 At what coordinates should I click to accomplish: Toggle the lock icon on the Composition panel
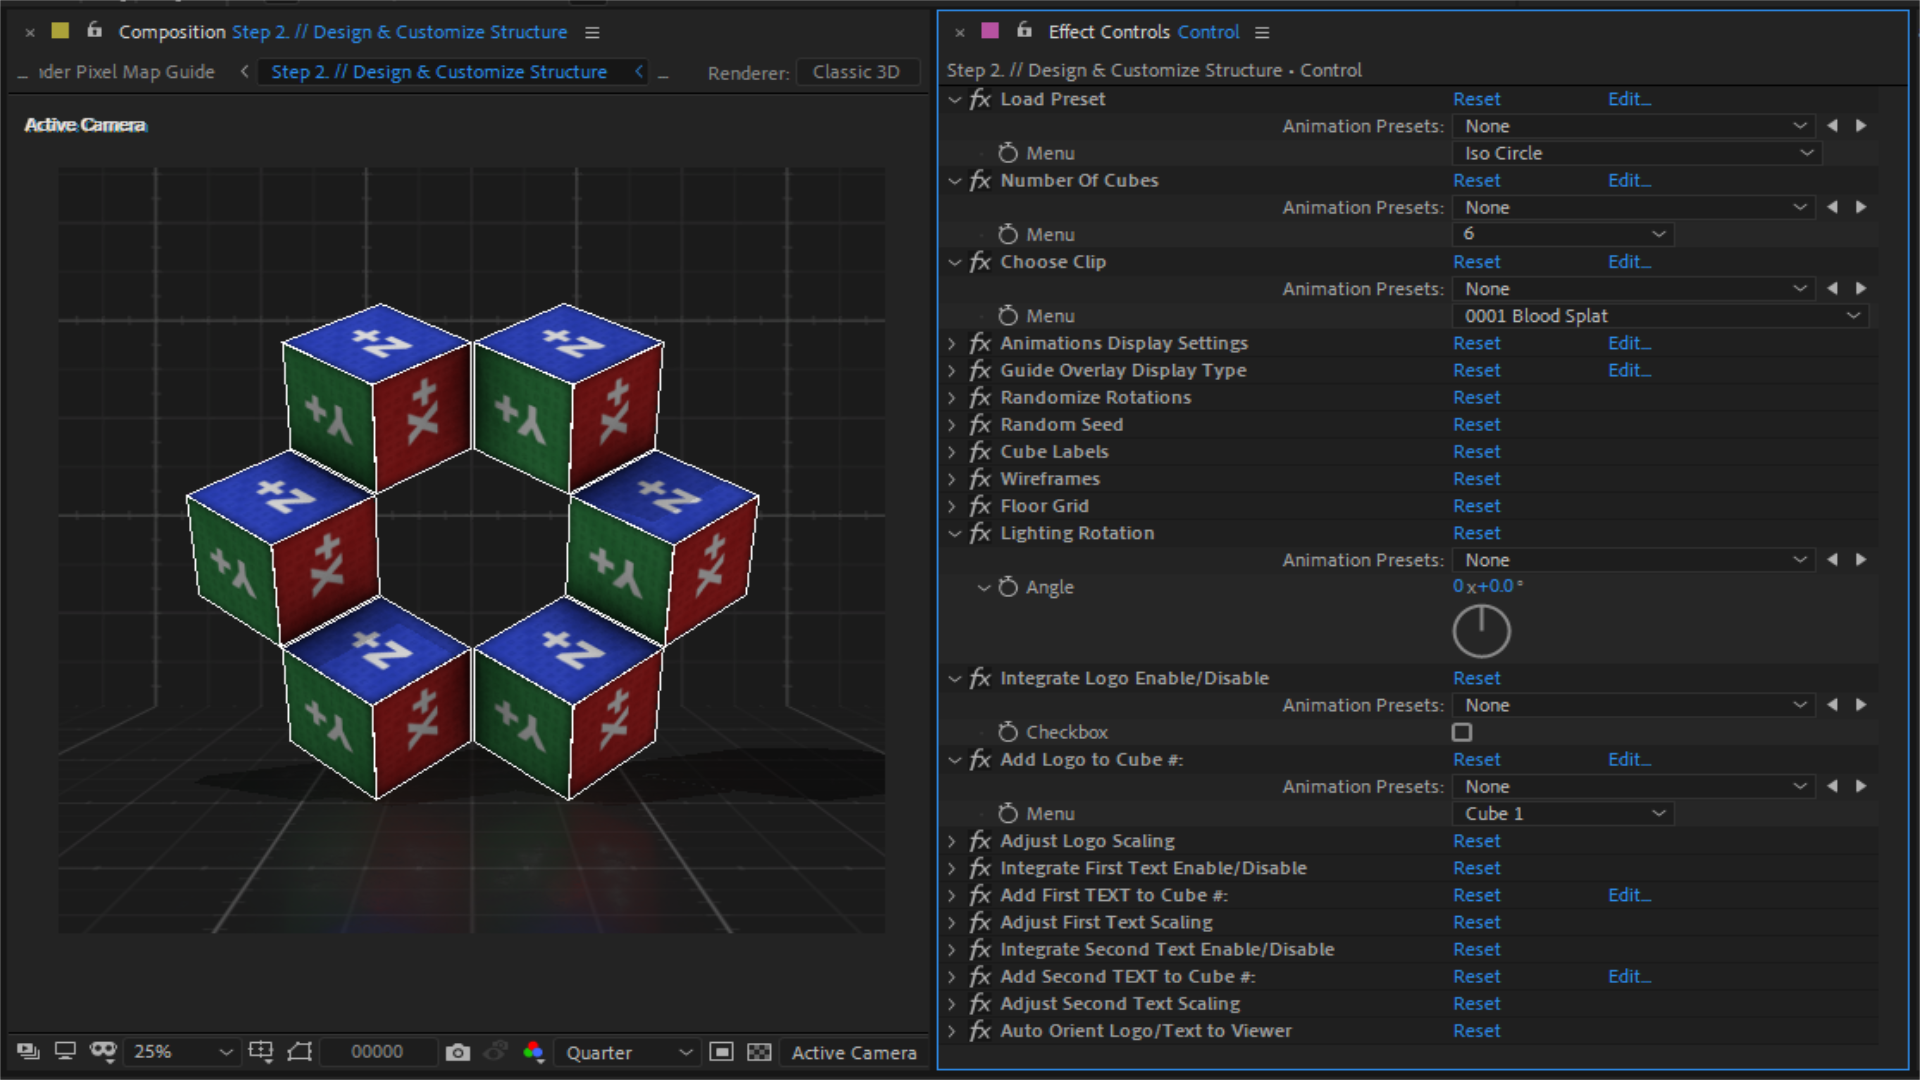coord(94,31)
